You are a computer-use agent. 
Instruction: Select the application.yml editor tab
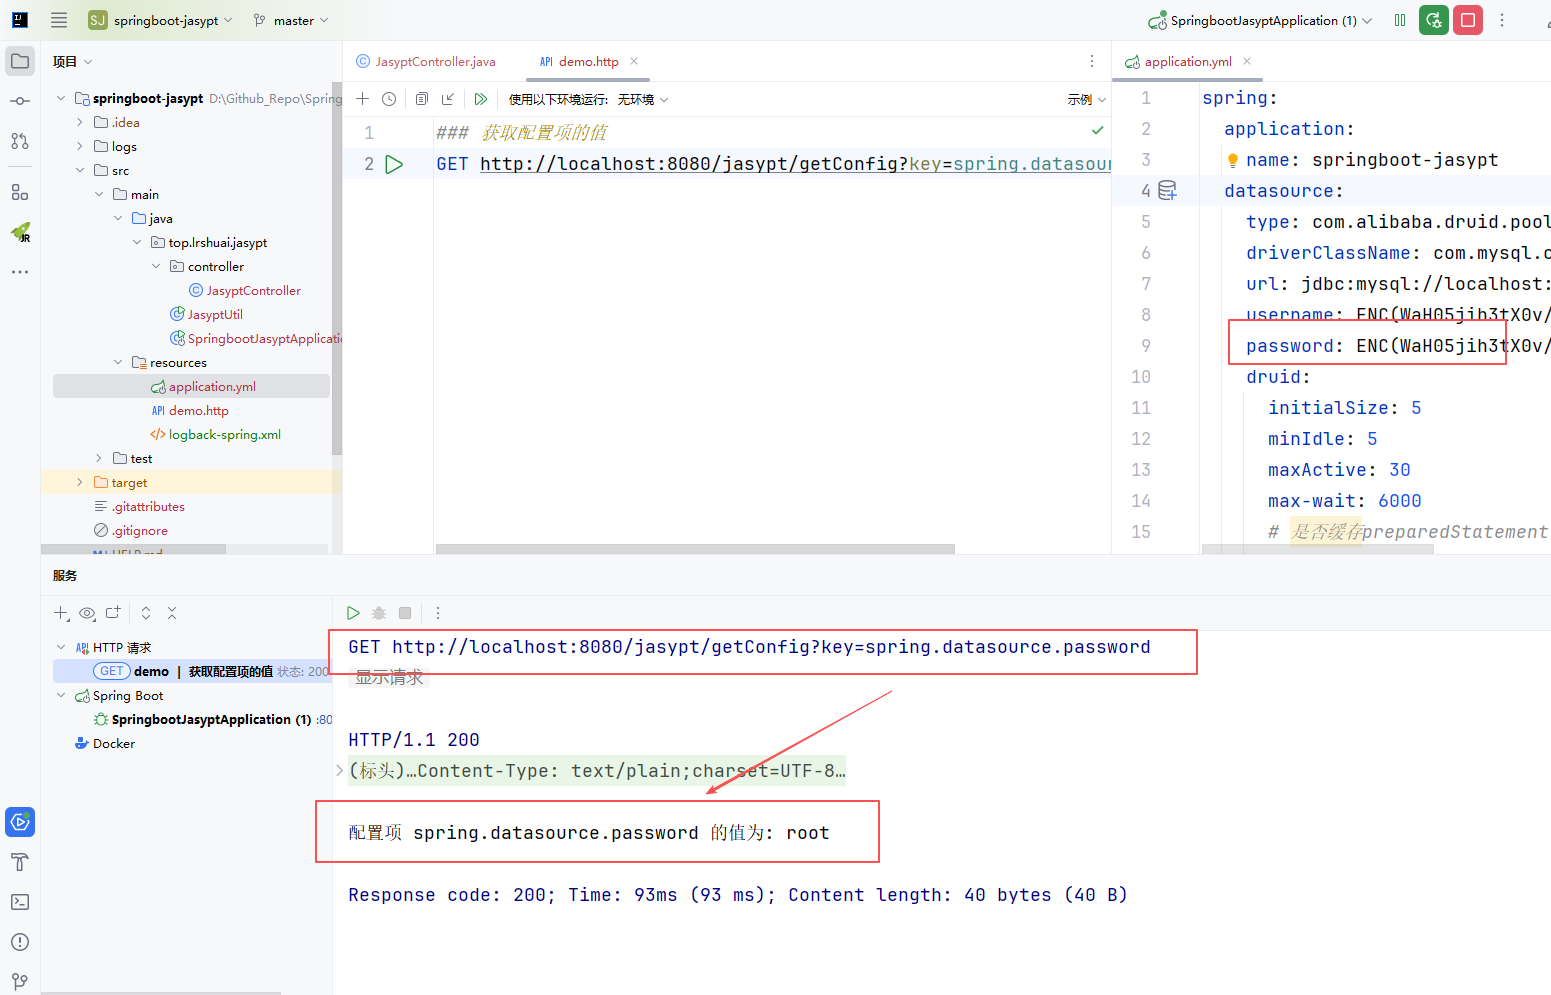(1187, 62)
